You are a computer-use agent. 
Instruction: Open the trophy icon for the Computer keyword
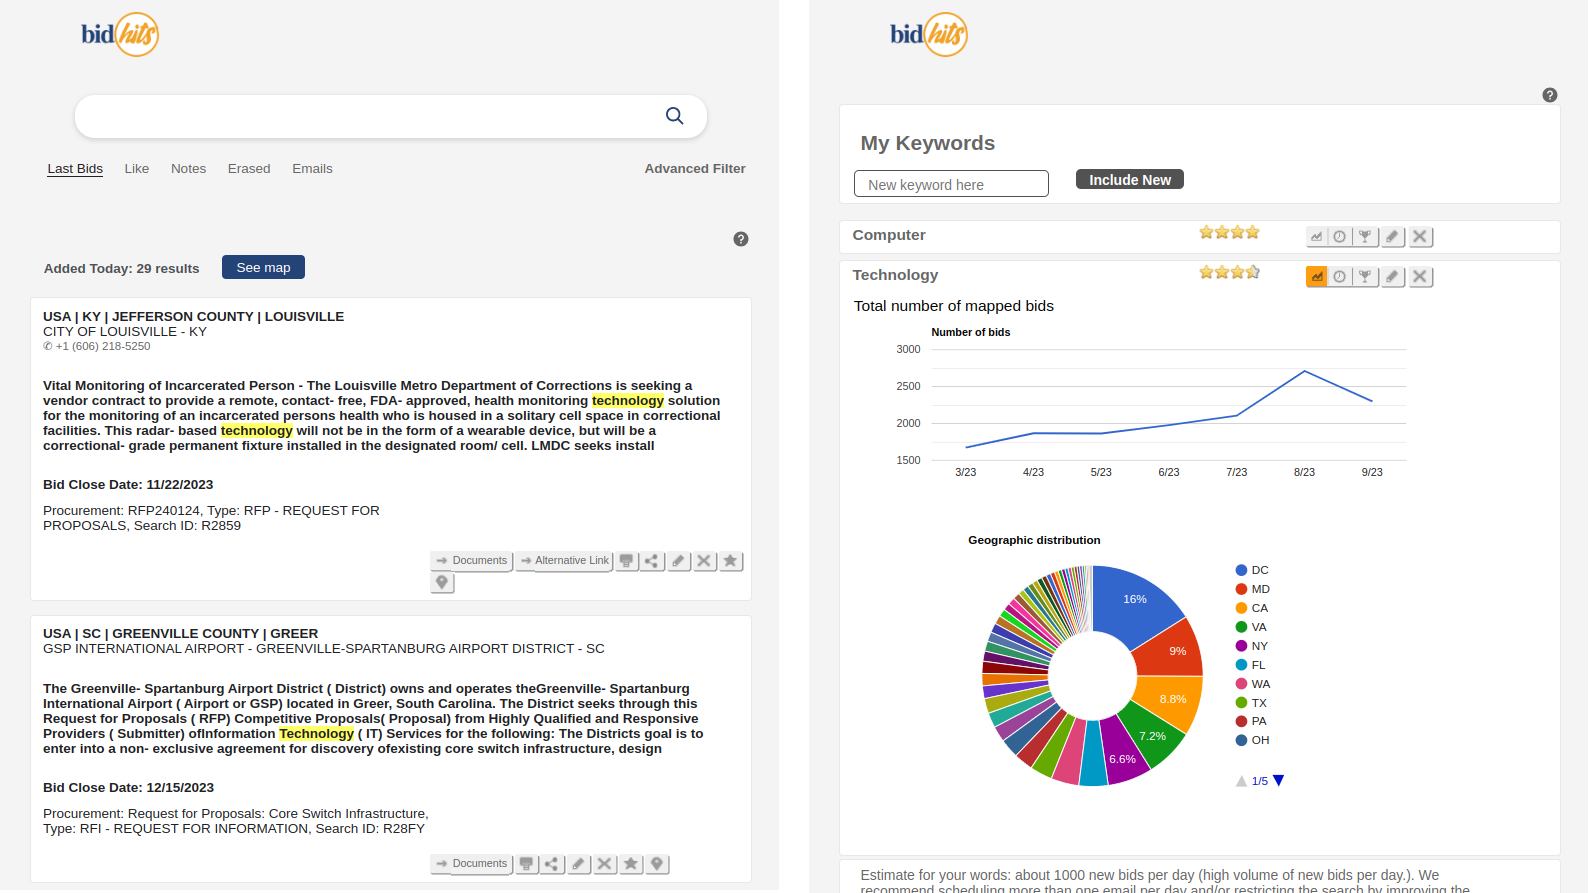point(1365,237)
